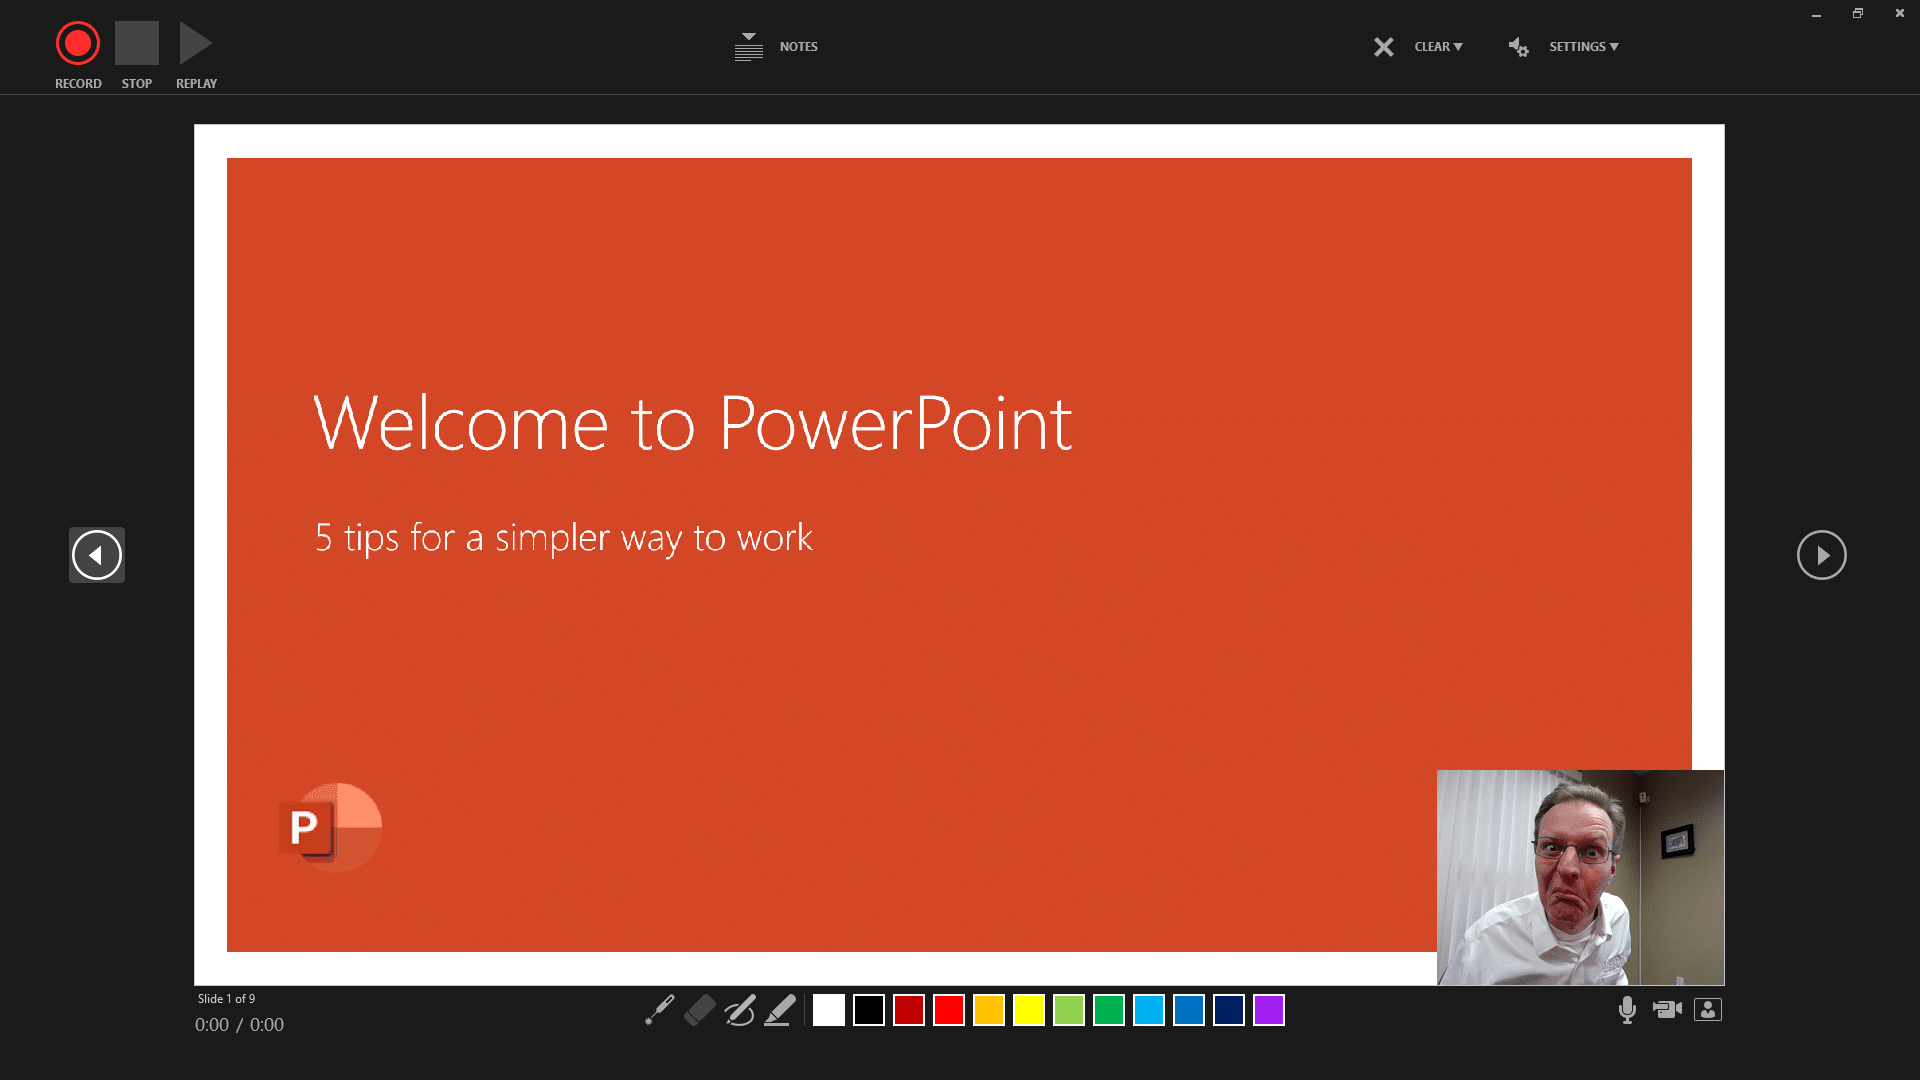Screen dimensions: 1920x1080
Task: Choose dark navy ink color
Action: coord(1229,1010)
